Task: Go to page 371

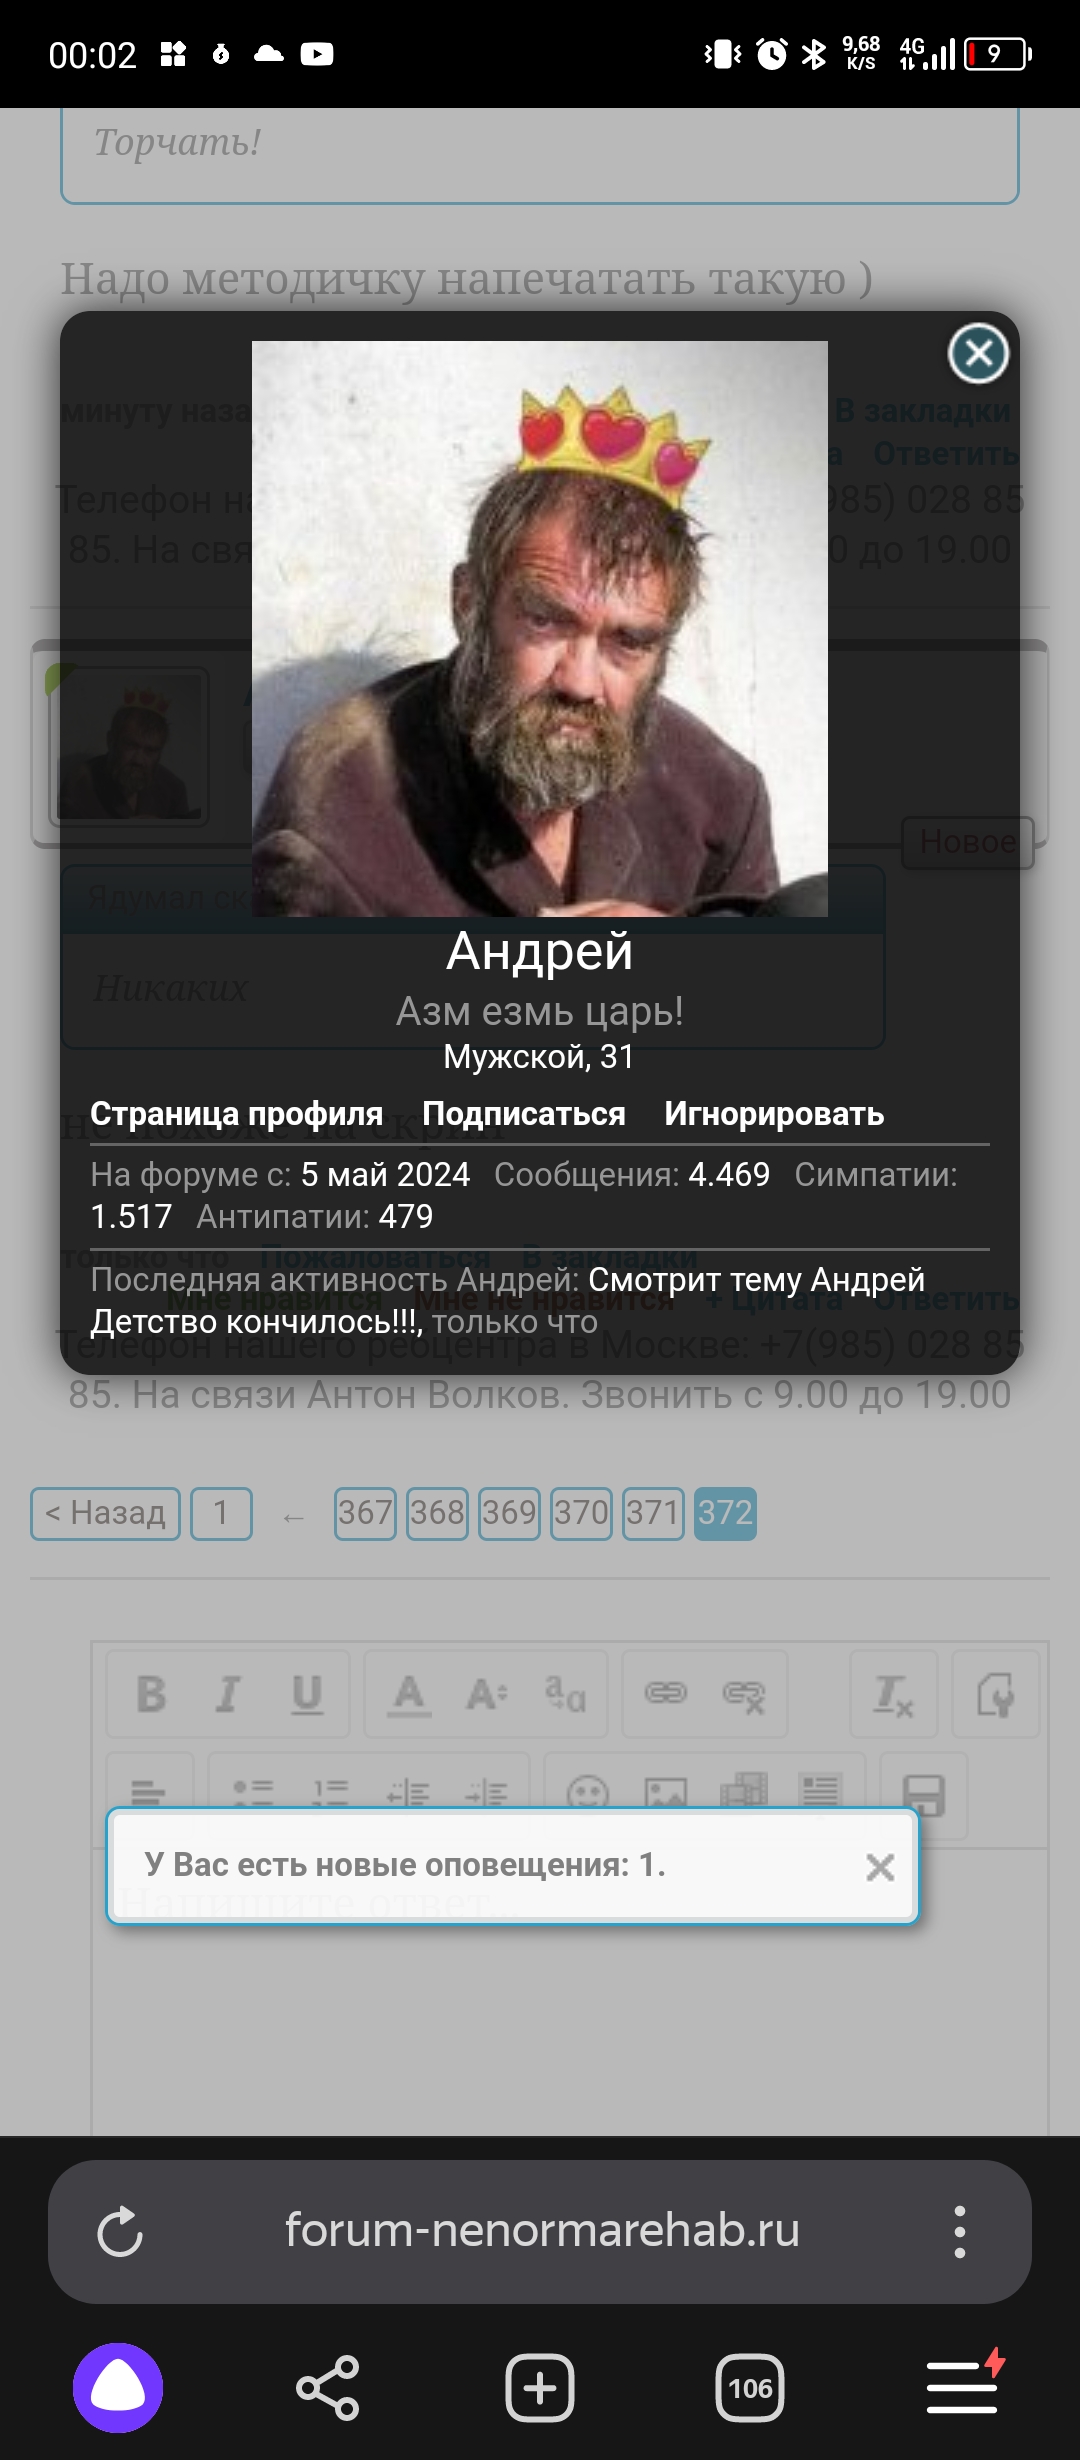Action: tap(653, 1513)
